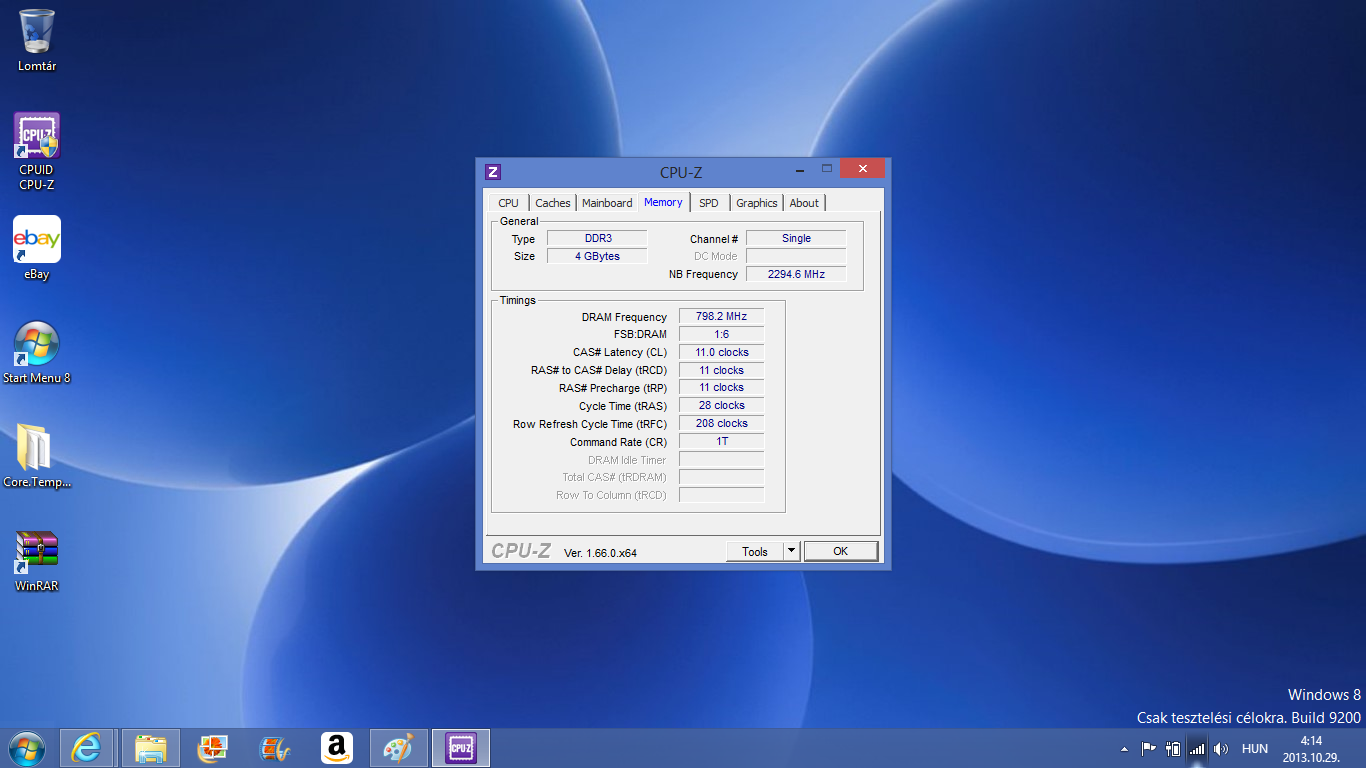
Task: Show hidden system tray icons
Action: click(x=1124, y=748)
